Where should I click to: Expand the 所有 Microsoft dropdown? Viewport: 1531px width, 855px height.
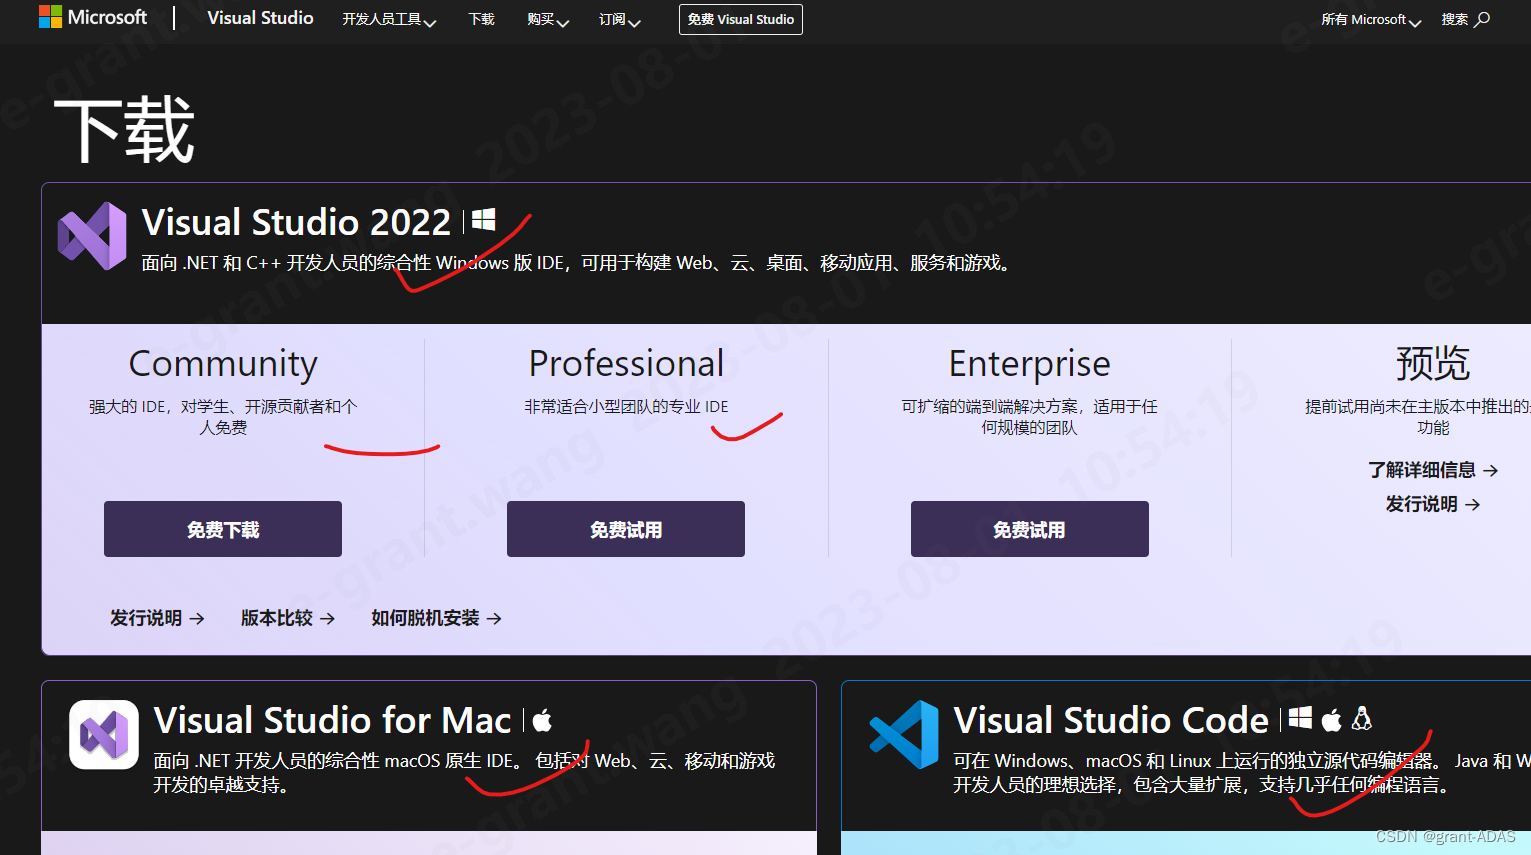point(1371,19)
